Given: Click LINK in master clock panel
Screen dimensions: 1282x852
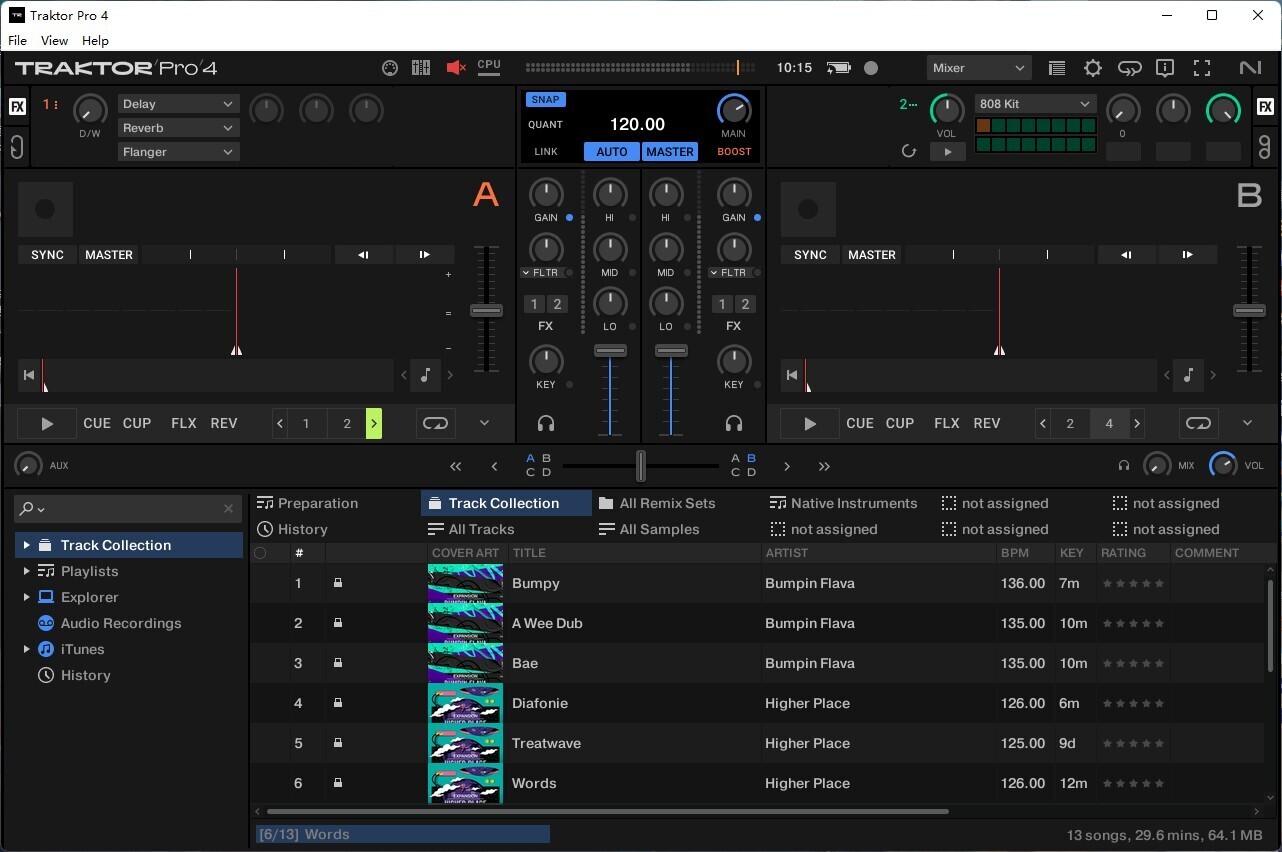Looking at the screenshot, I should (546, 152).
